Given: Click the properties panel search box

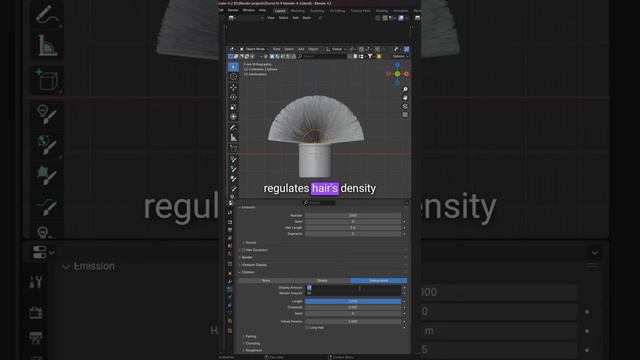Looking at the screenshot, I should pyautogui.click(x=319, y=202).
